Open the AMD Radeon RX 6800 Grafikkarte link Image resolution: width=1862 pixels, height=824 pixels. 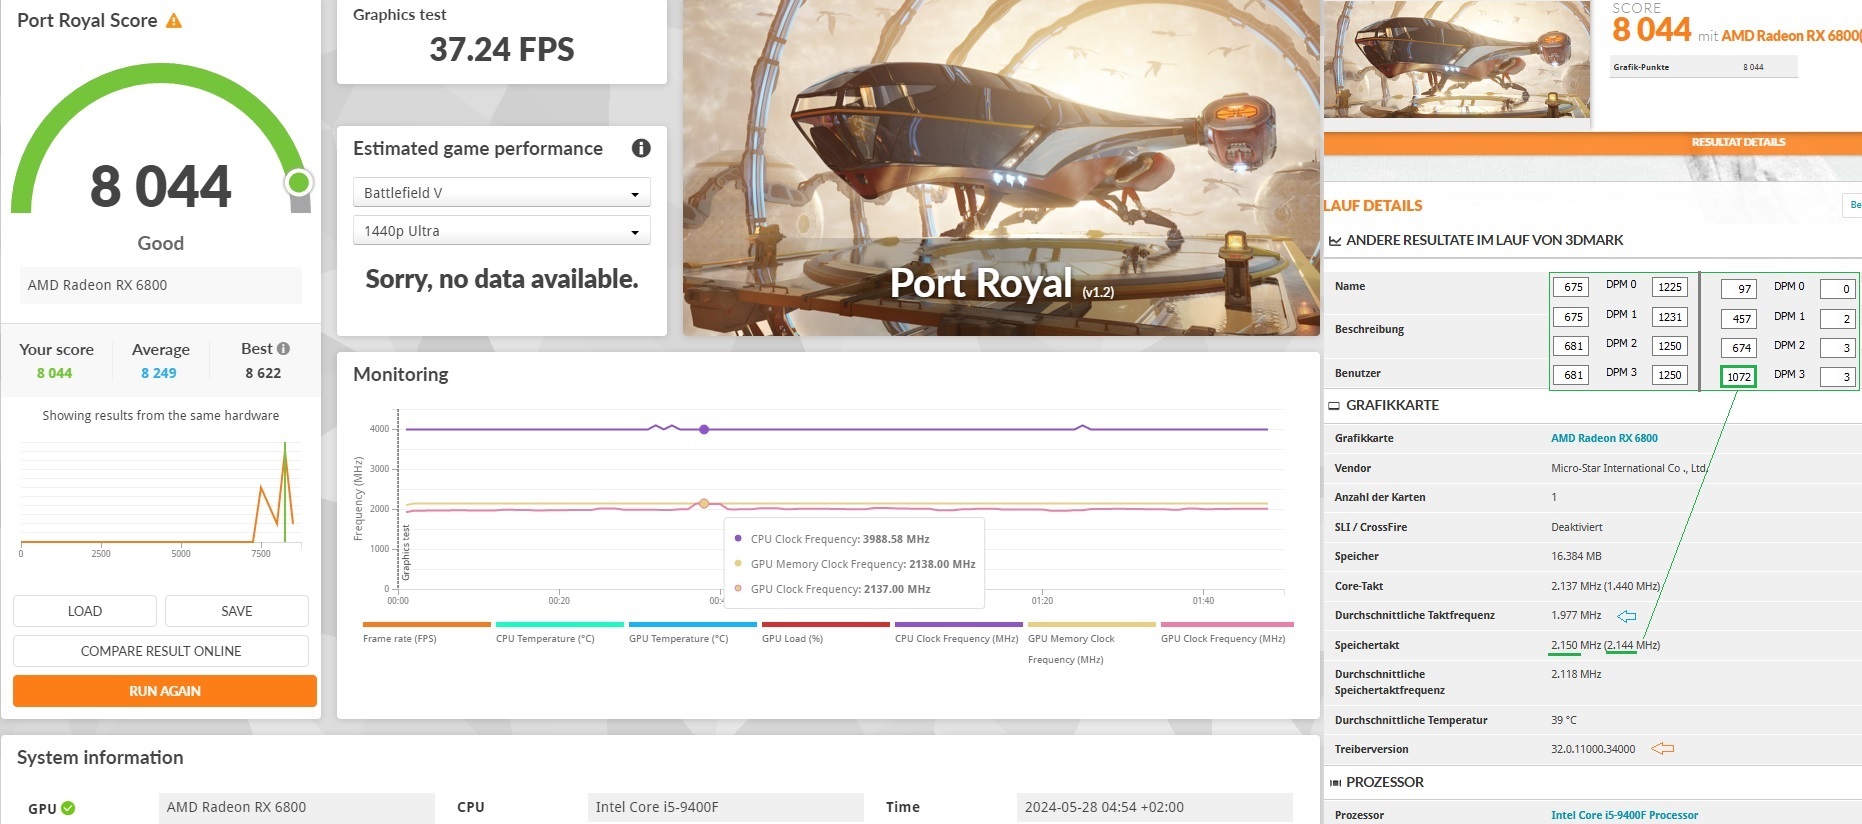click(1604, 438)
